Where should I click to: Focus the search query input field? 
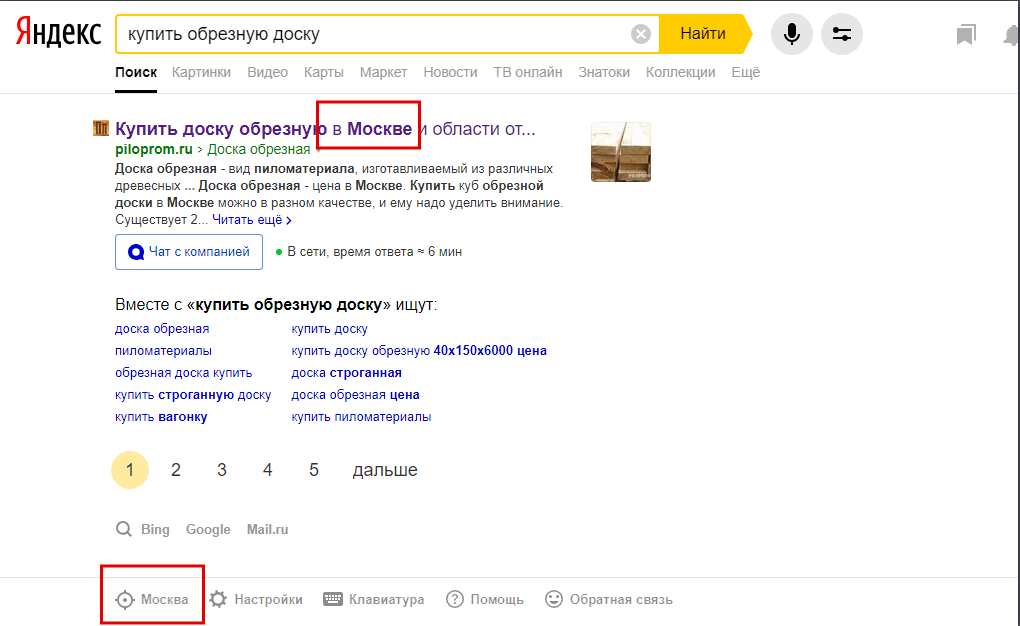pyautogui.click(x=370, y=35)
